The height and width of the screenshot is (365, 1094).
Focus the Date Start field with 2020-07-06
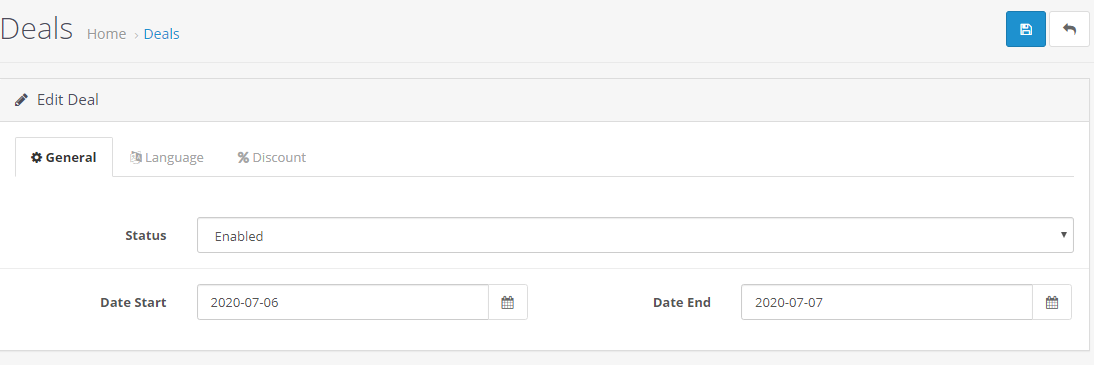click(343, 302)
